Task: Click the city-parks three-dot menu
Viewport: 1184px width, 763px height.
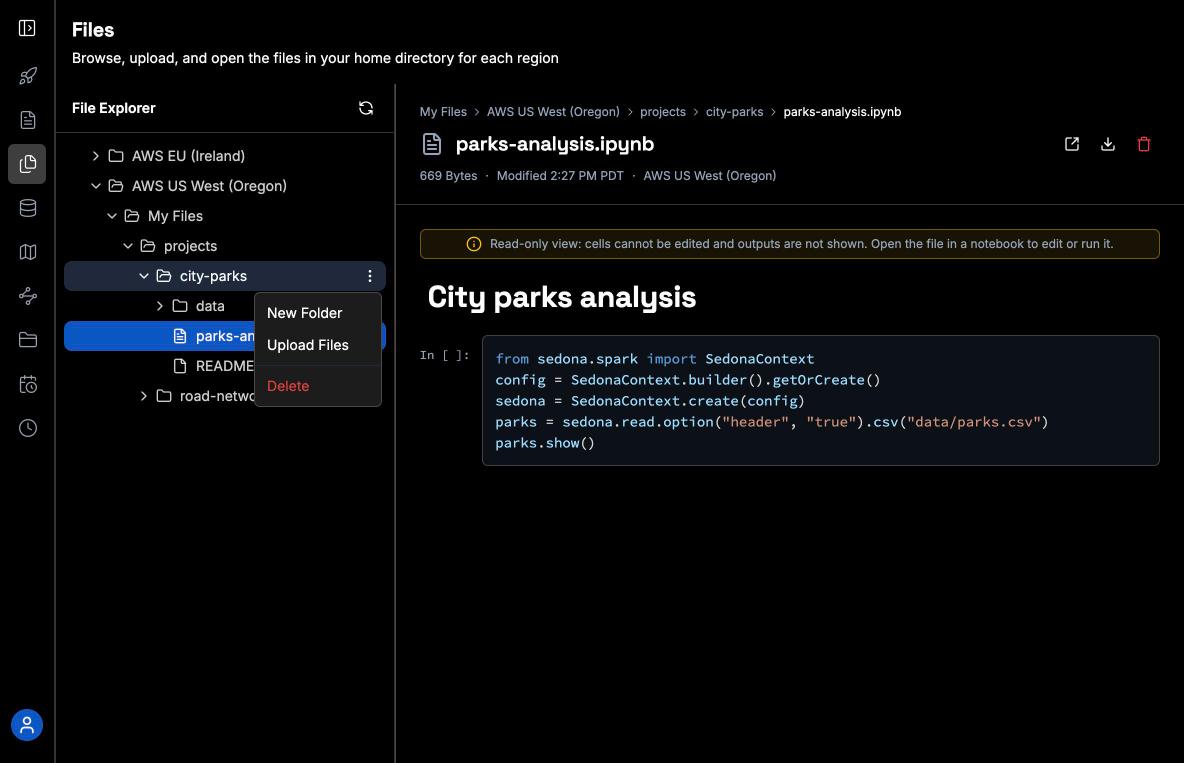Action: point(369,276)
